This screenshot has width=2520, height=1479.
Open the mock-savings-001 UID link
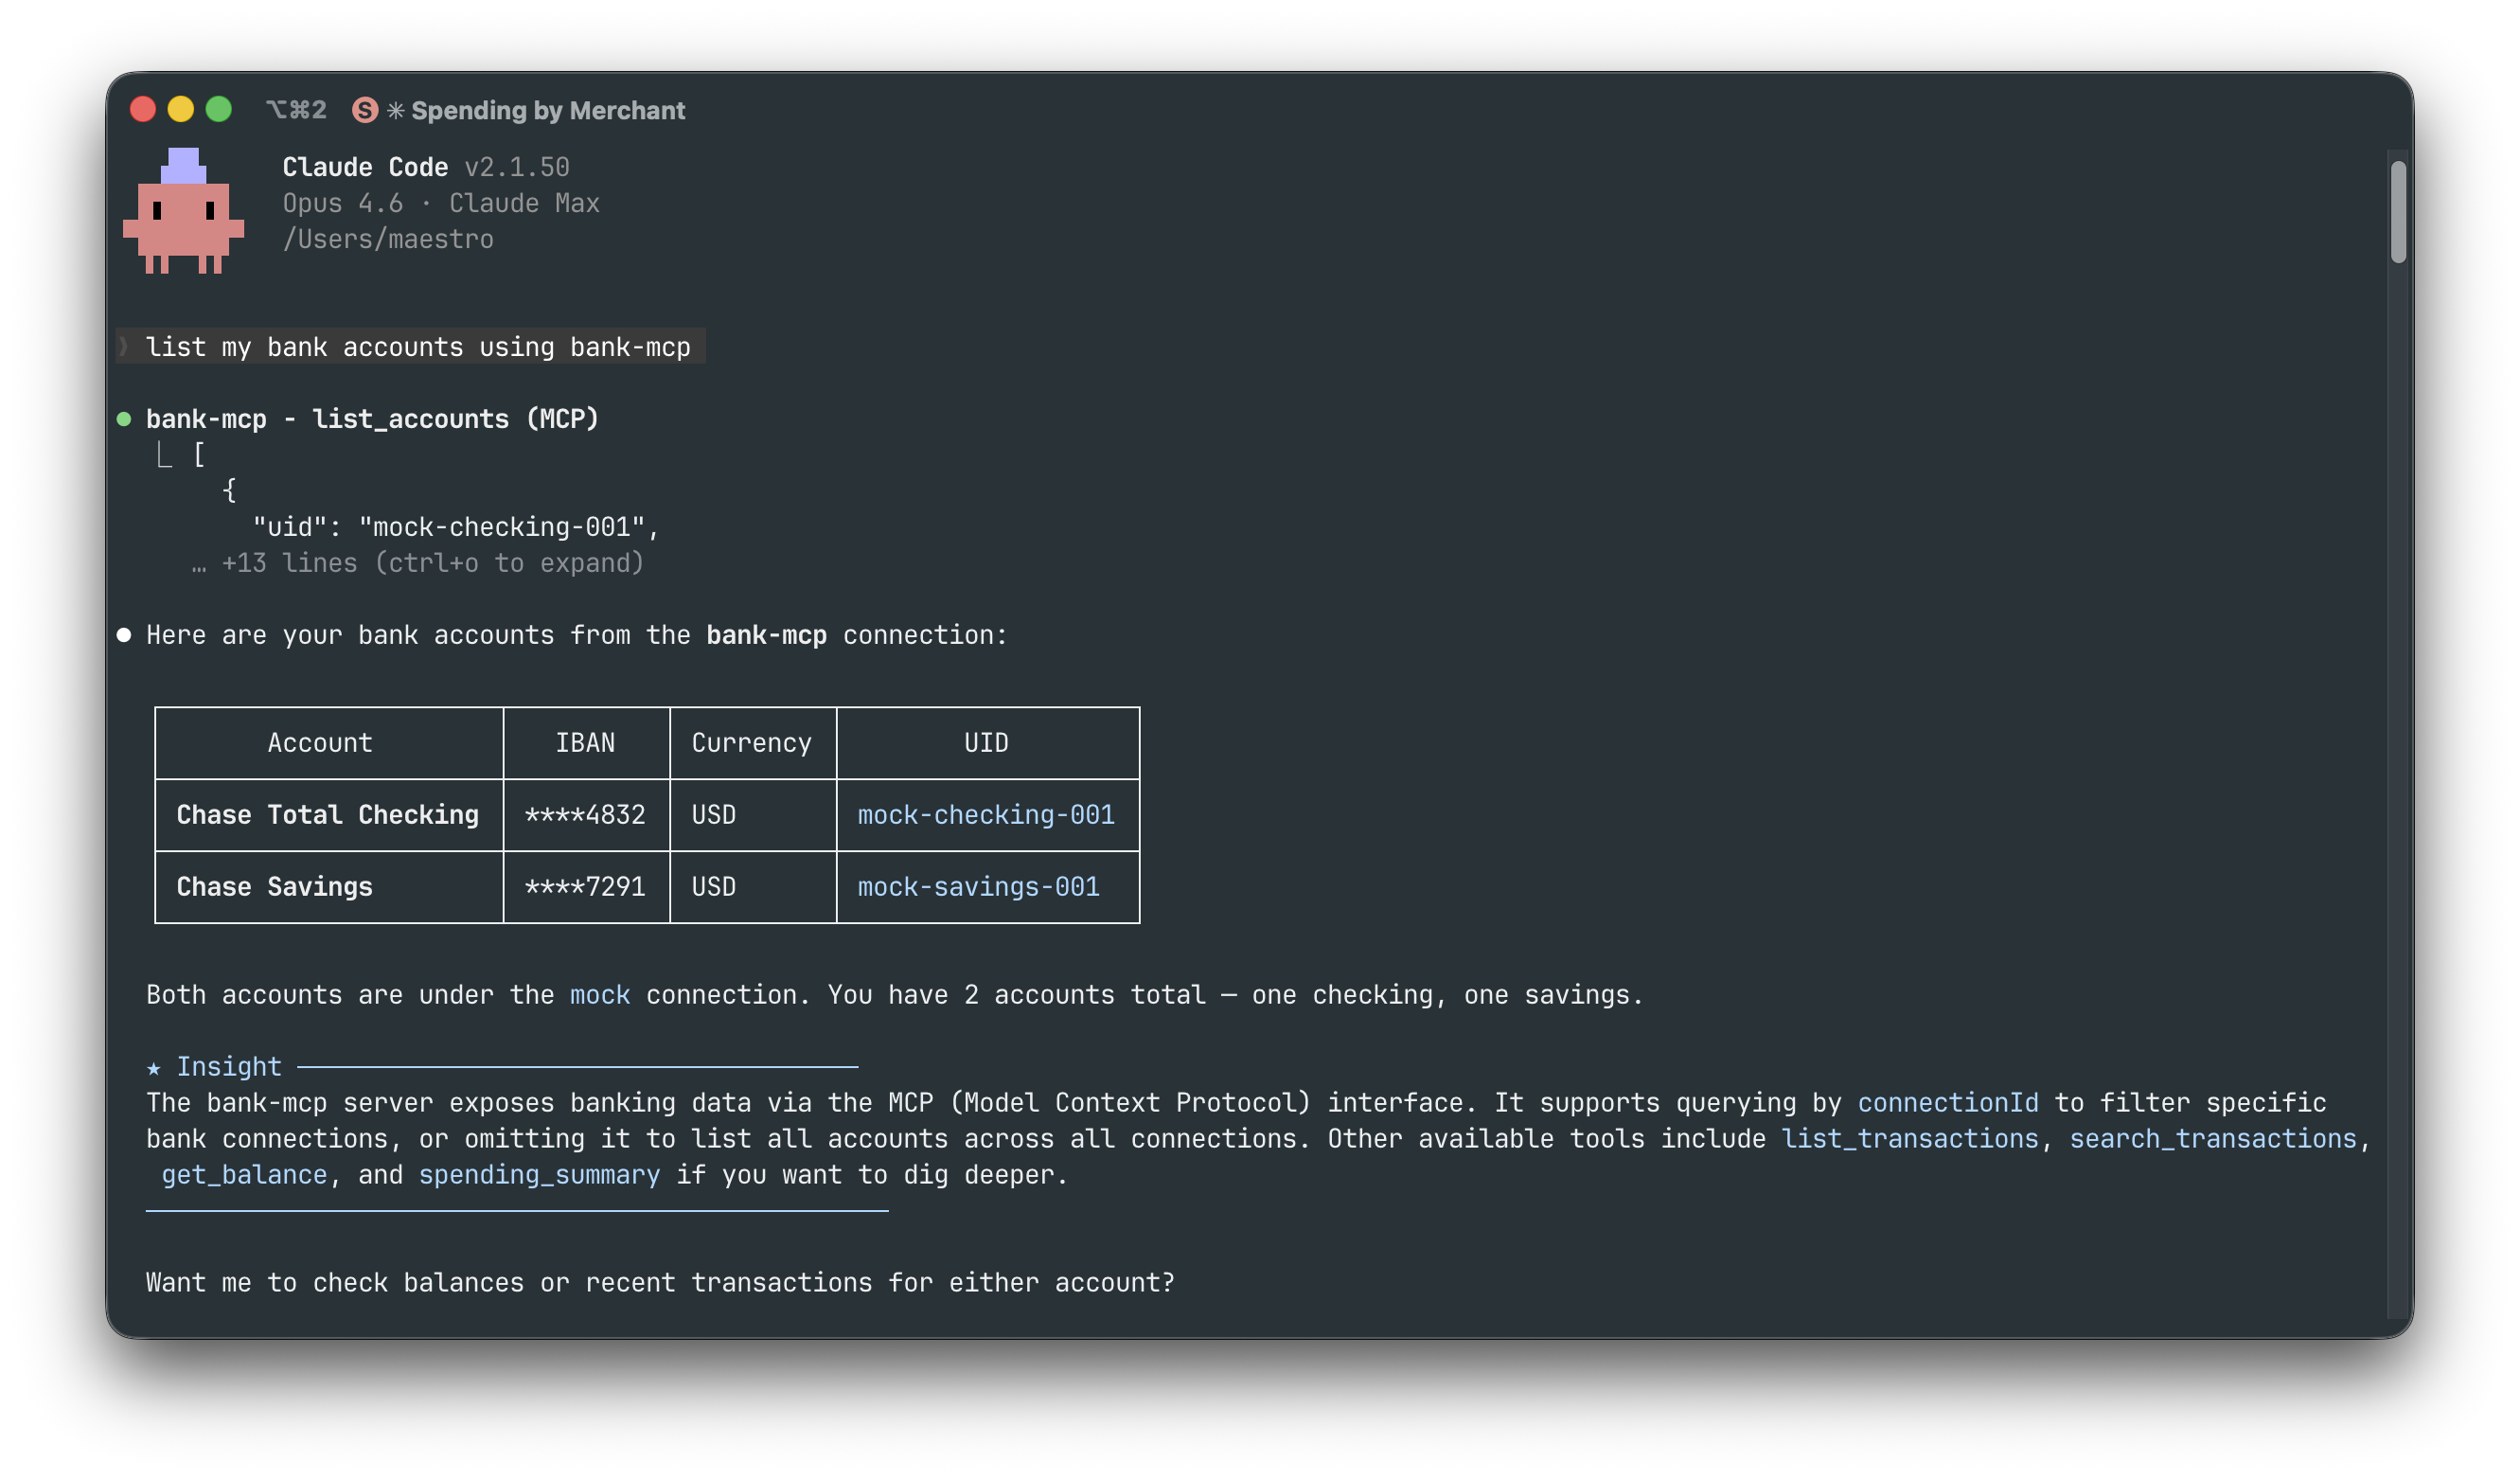pyautogui.click(x=978, y=886)
